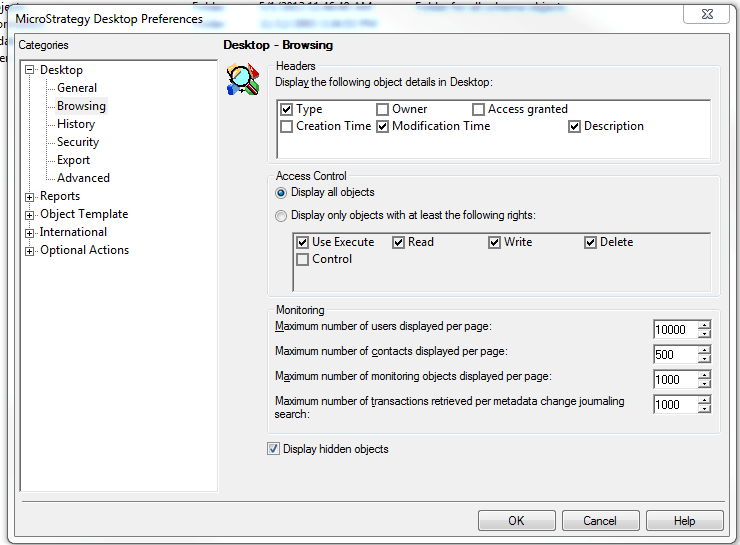Toggle the Description header checkbox
Screen dimensions: 740x545
point(574,126)
